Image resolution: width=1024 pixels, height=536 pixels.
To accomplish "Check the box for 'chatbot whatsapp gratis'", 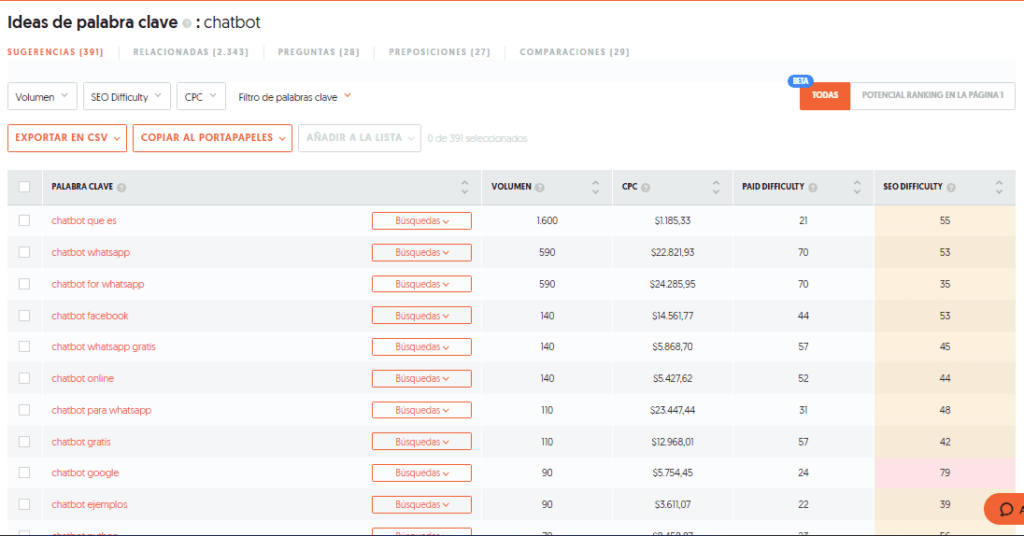I will click(x=24, y=347).
